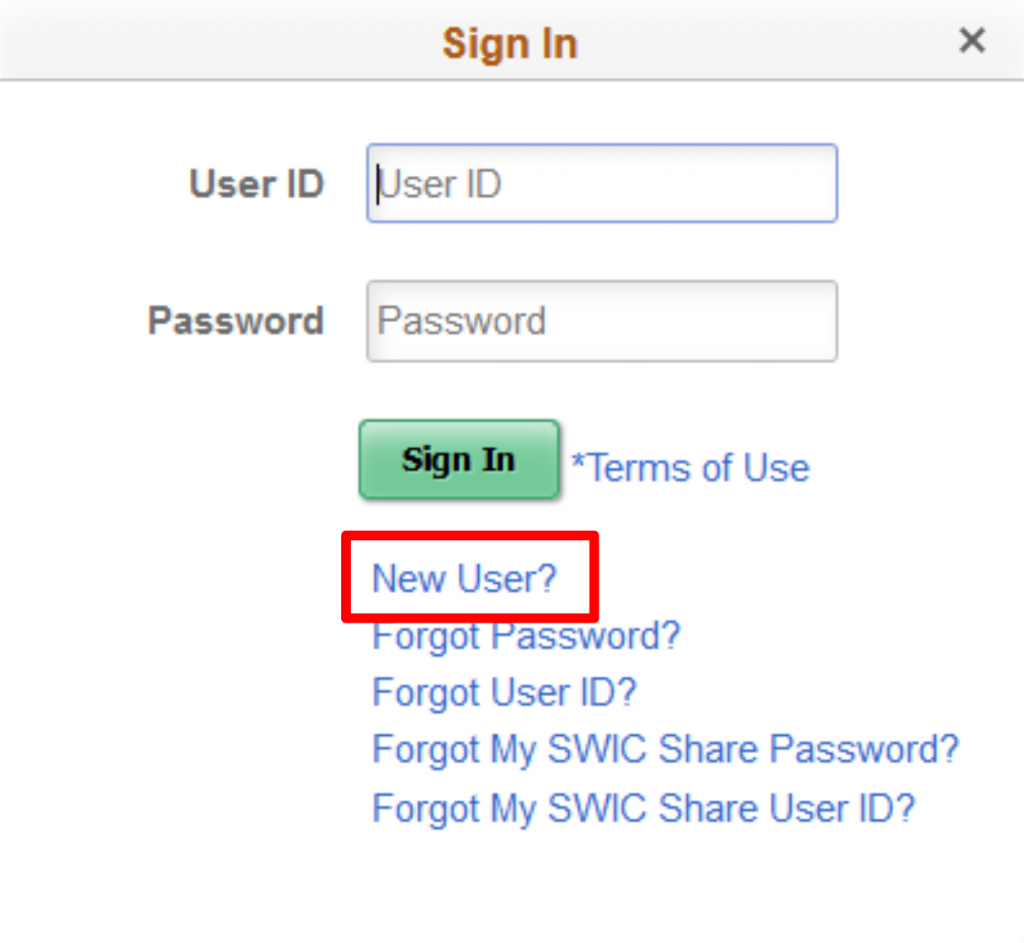Submit credentials using Sign In
The image size is (1024, 943).
tap(459, 460)
